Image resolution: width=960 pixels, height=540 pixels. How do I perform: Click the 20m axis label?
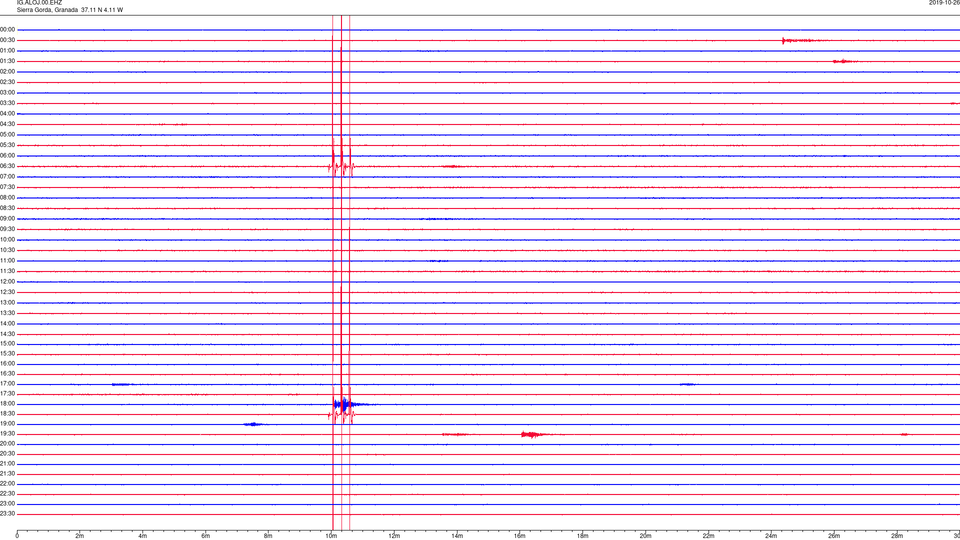[645, 536]
